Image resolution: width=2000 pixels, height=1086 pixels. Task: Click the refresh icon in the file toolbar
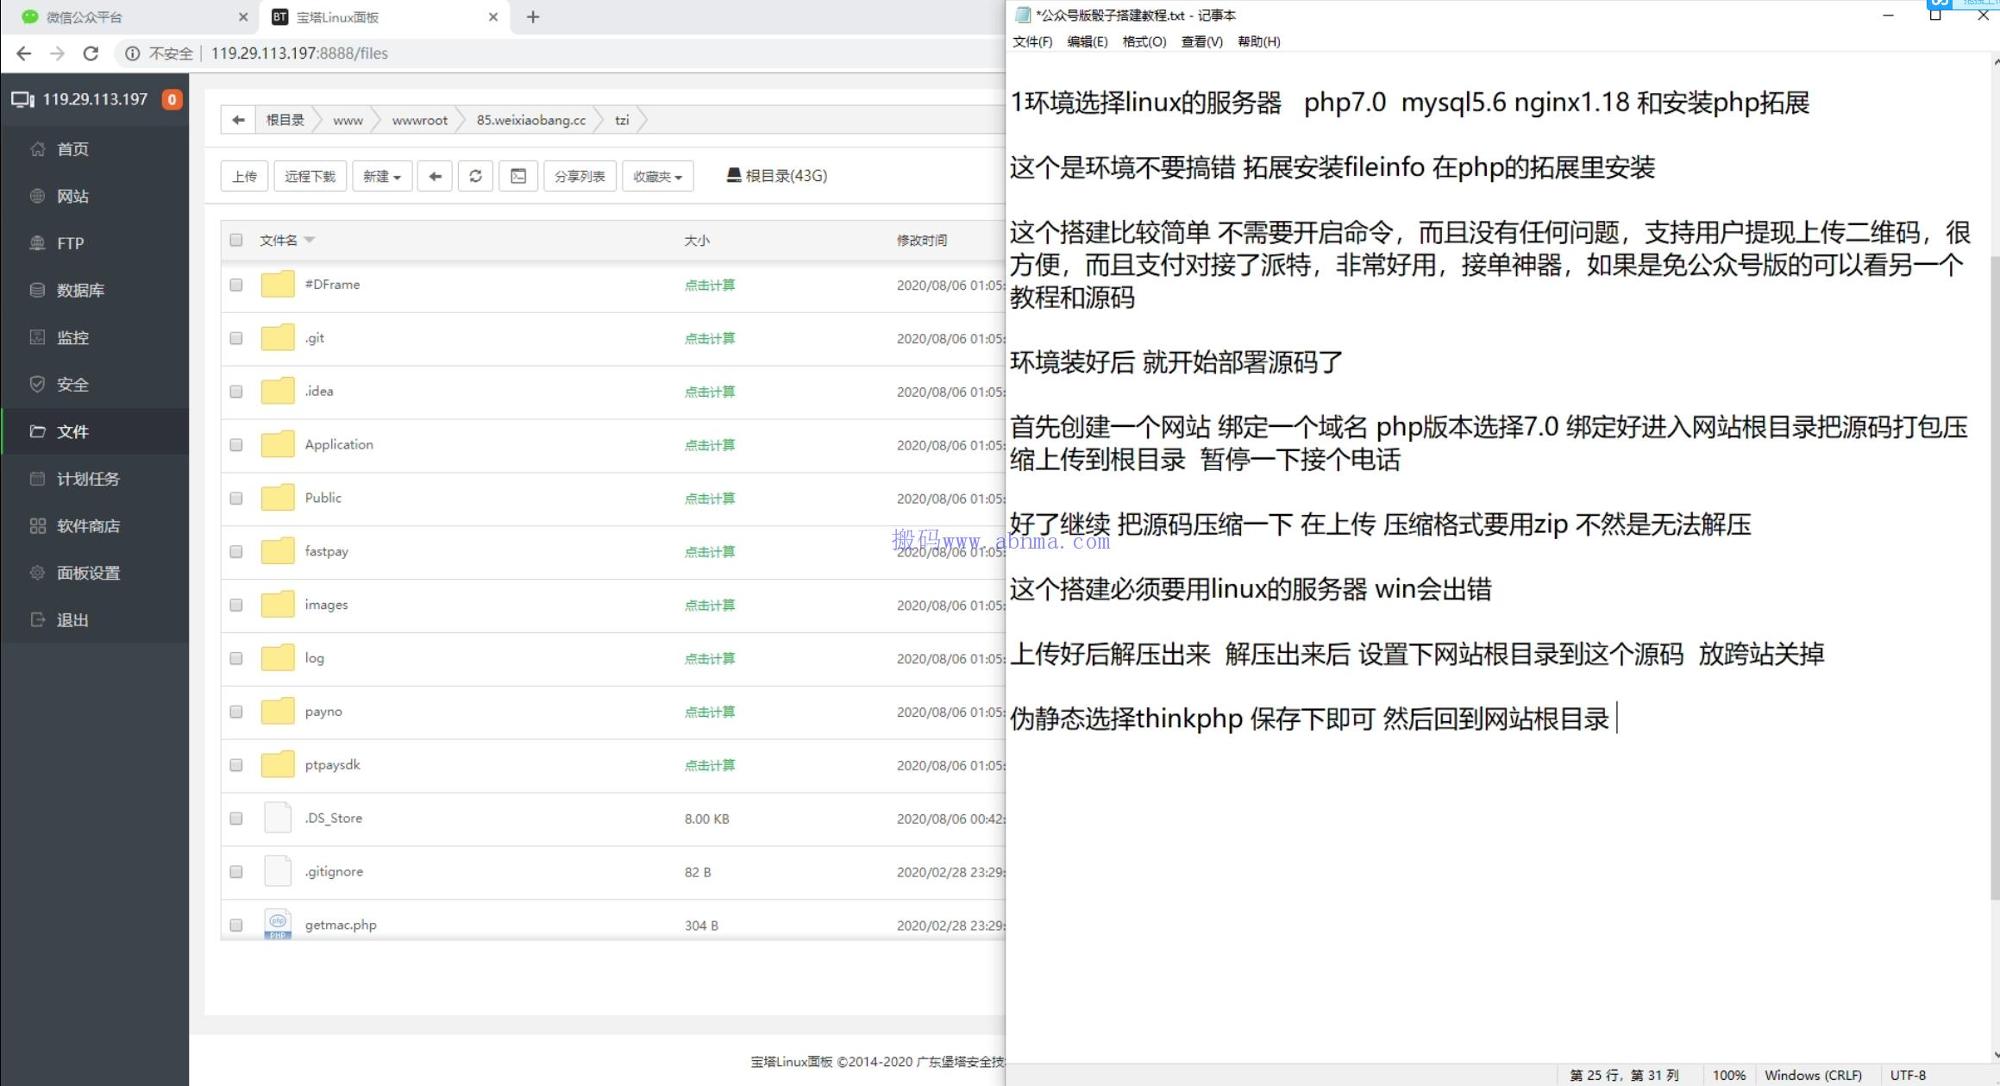point(475,176)
